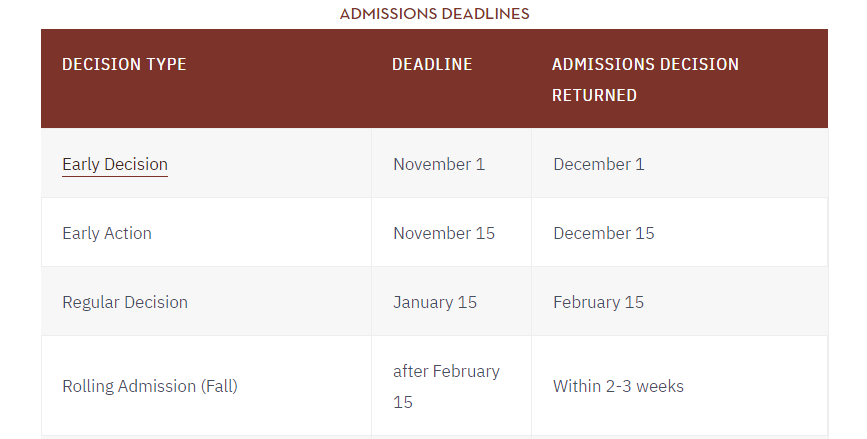867x439 pixels.
Task: Select the Regular Decision row label
Action: (125, 302)
